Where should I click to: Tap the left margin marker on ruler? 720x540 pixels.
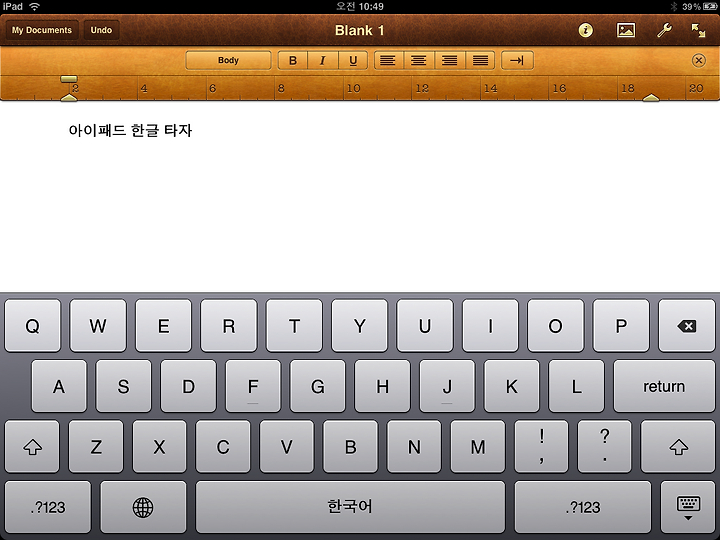(69, 97)
